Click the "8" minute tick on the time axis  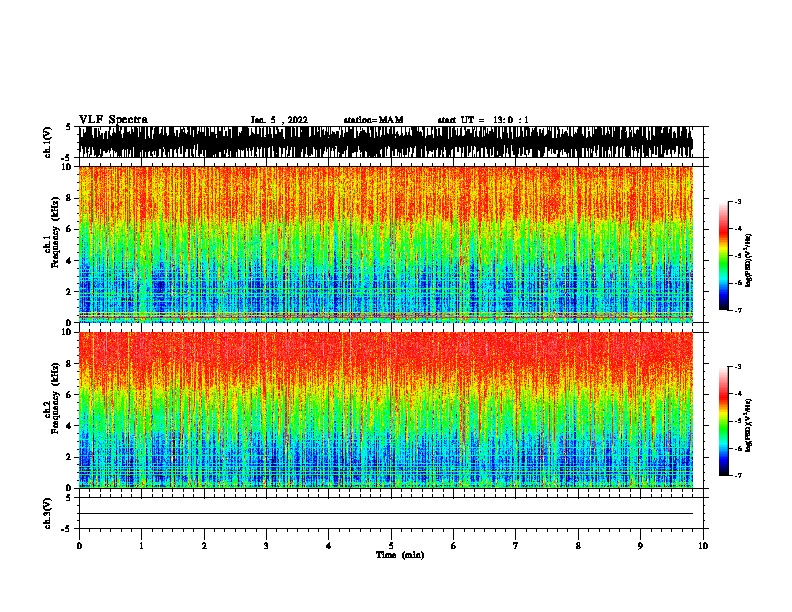pos(578,546)
